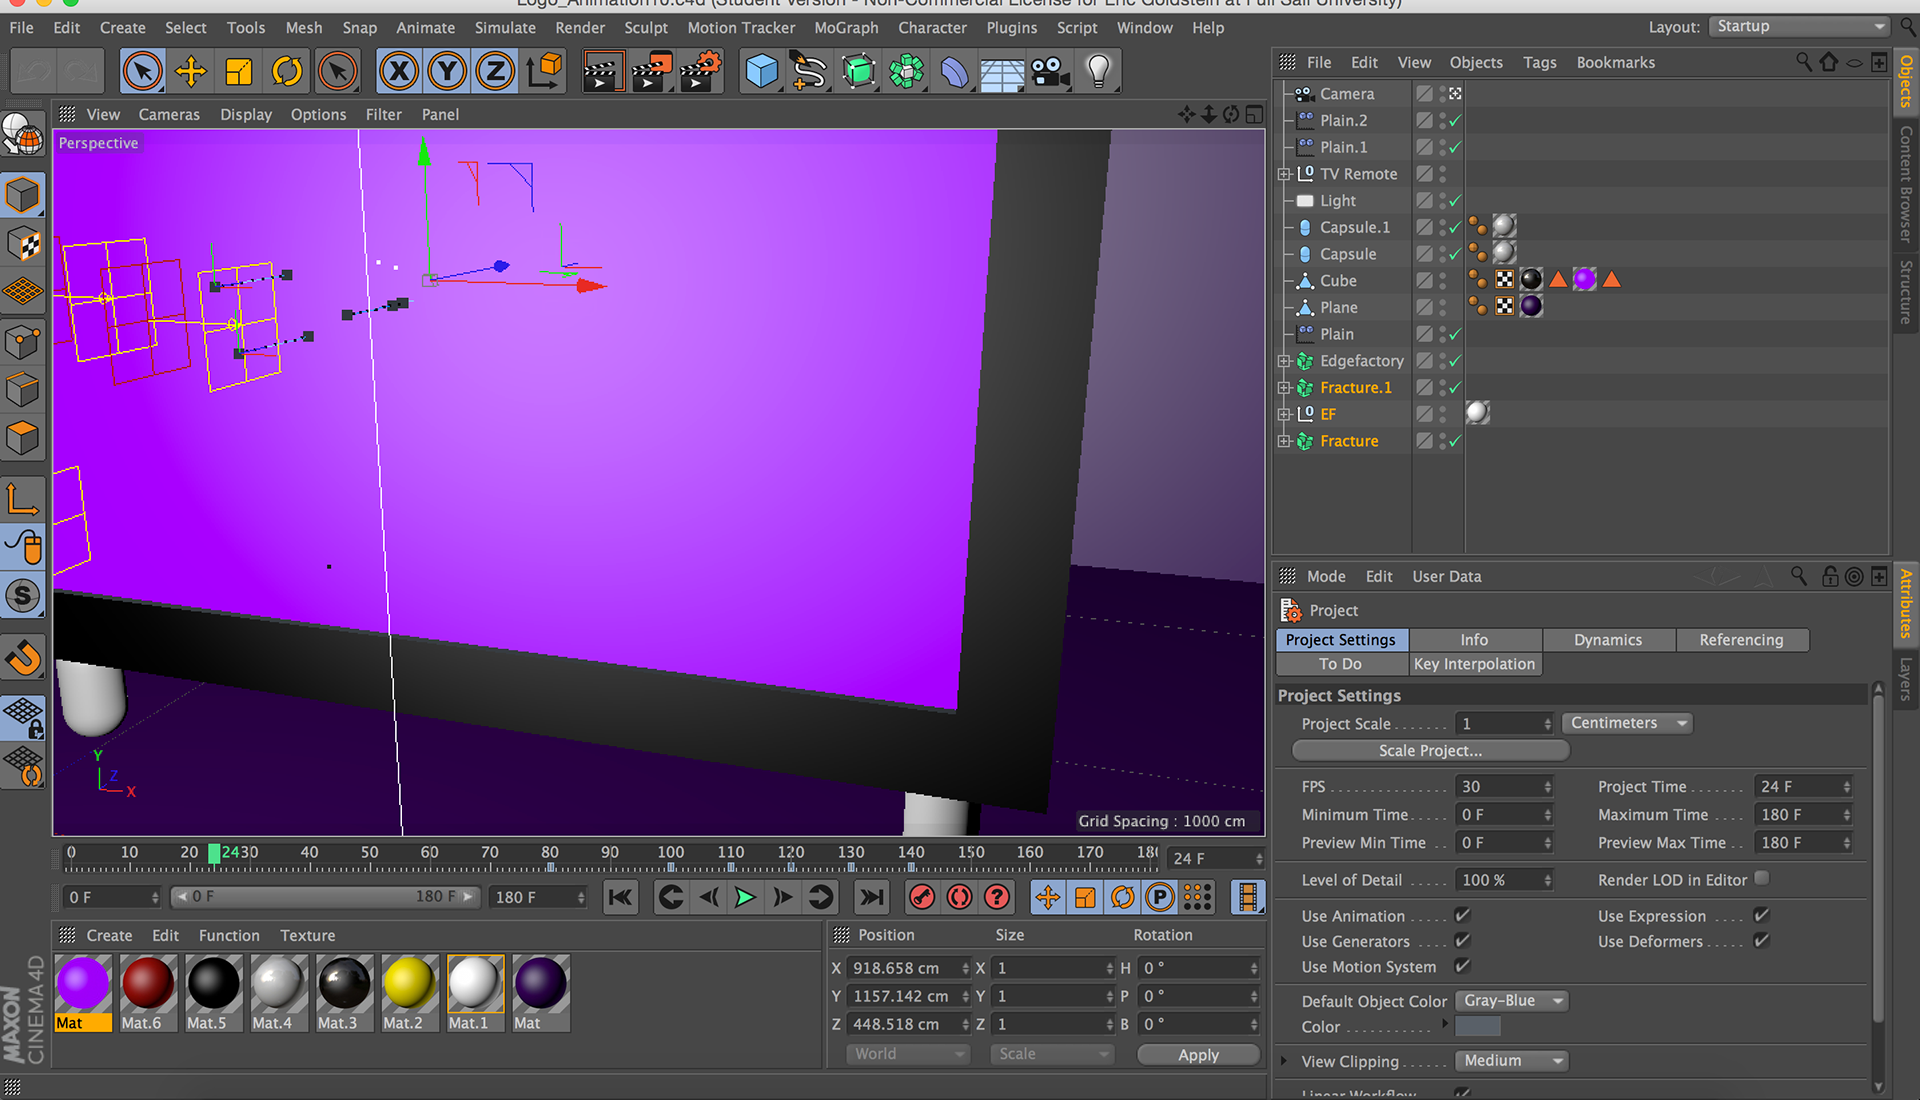
Task: Click the Light object icon
Action: [x=1098, y=71]
